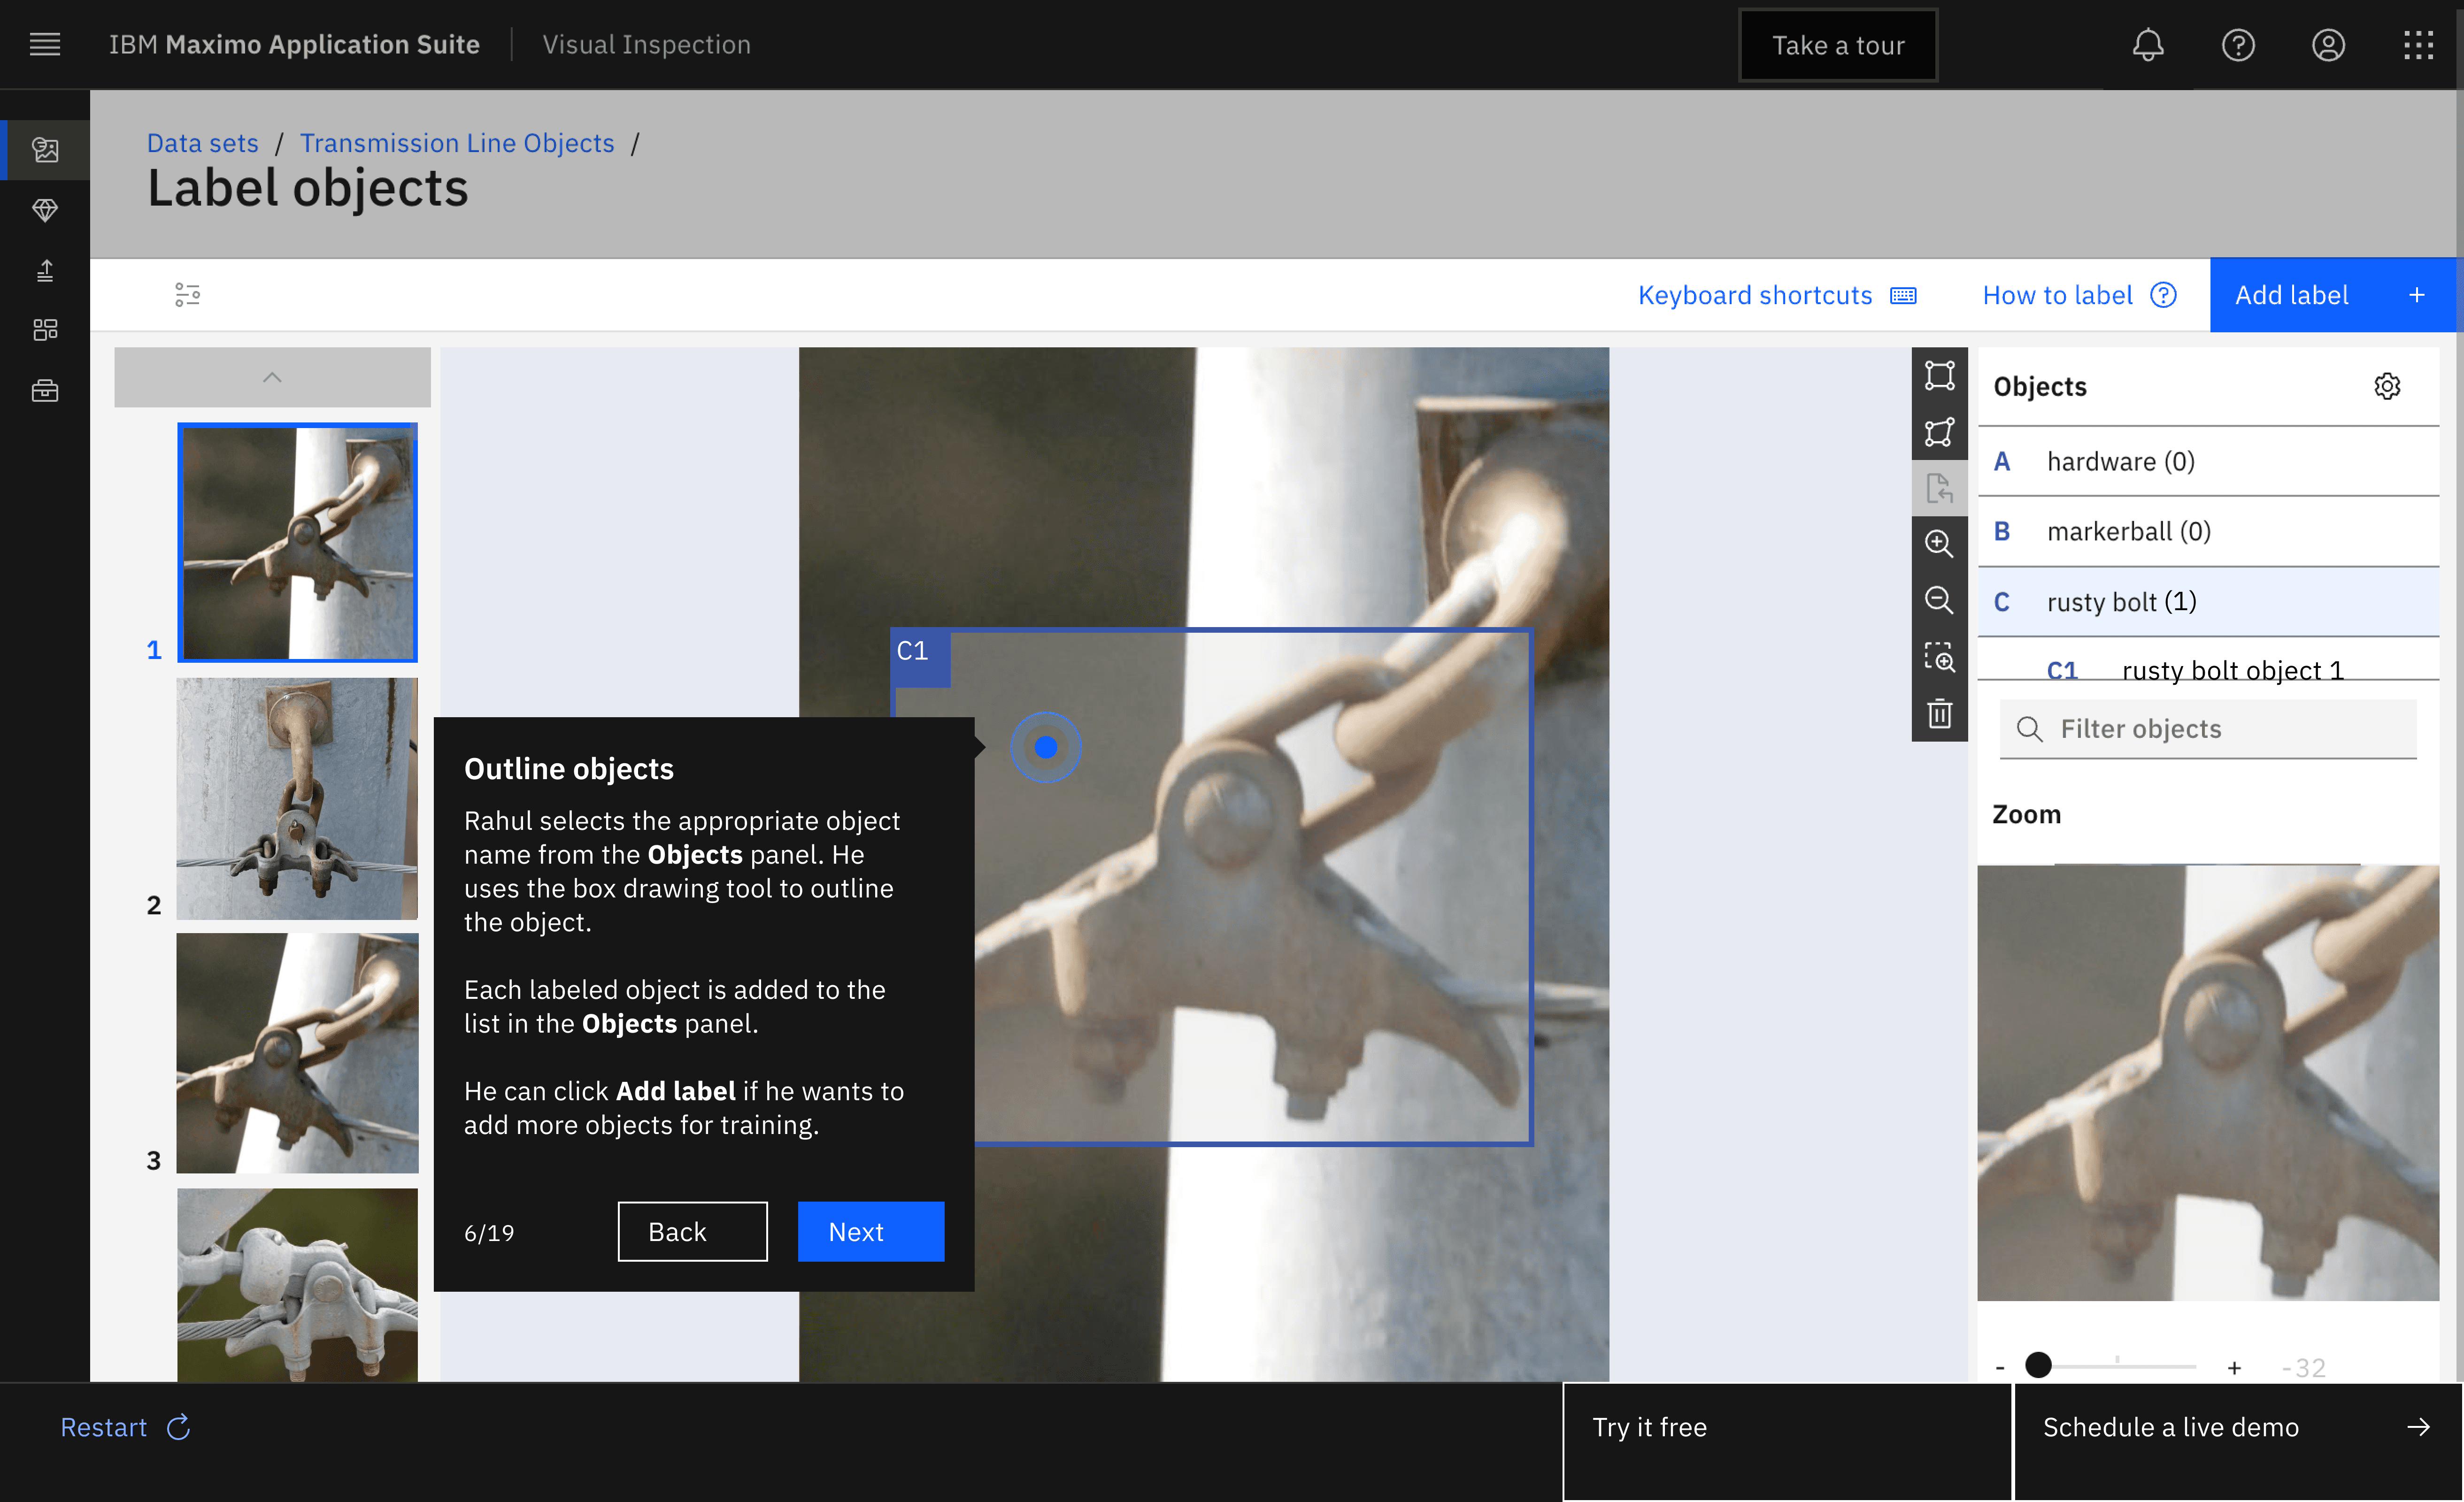This screenshot has height=1502, width=2464.
Task: Open the notifications bell
Action: [2147, 45]
